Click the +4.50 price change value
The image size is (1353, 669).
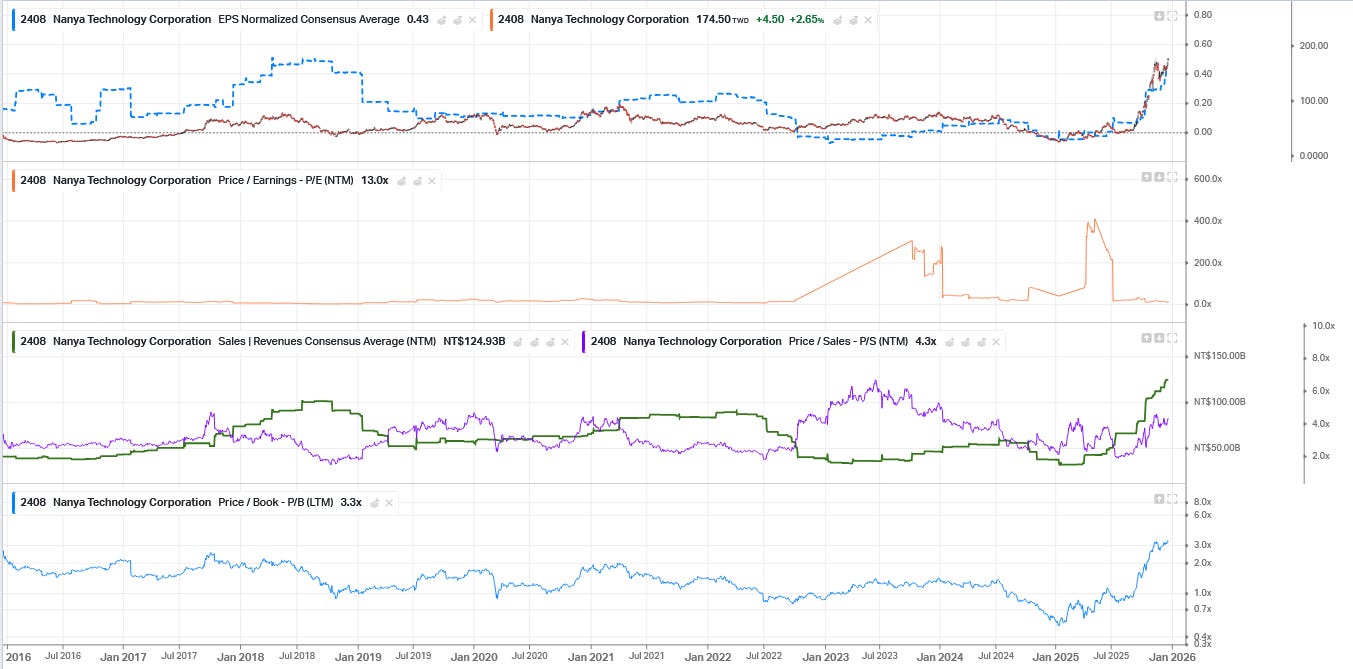[770, 19]
